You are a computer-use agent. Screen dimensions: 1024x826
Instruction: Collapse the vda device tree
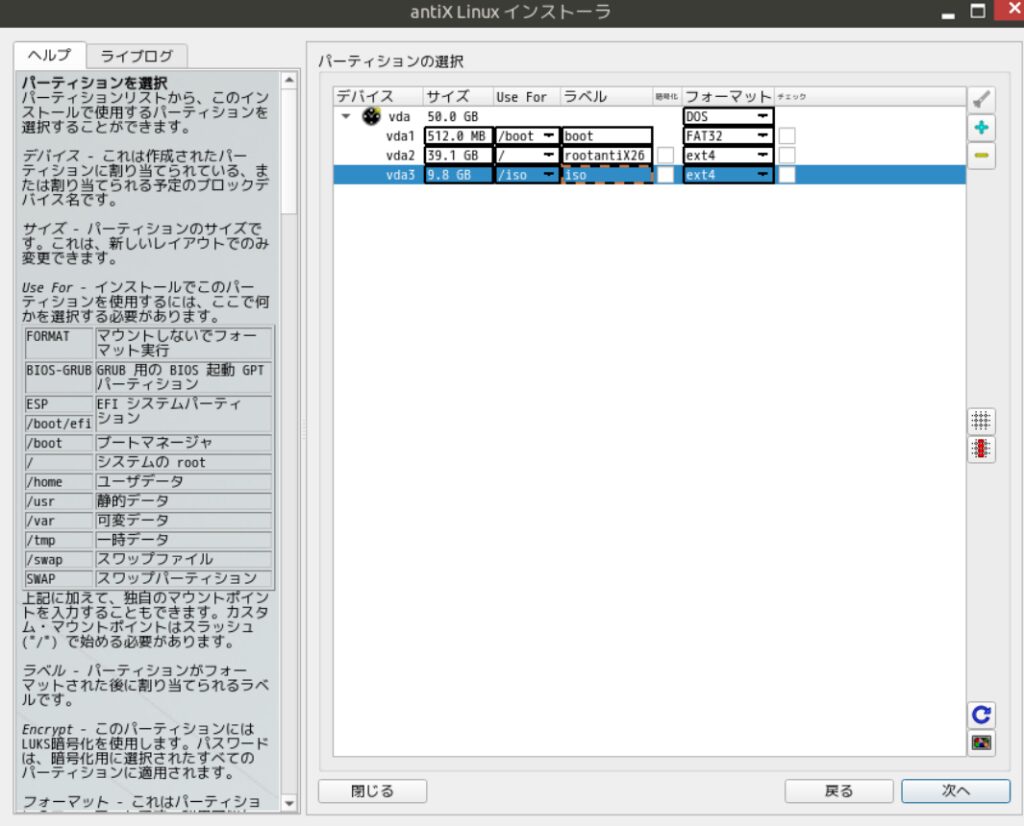coord(346,116)
